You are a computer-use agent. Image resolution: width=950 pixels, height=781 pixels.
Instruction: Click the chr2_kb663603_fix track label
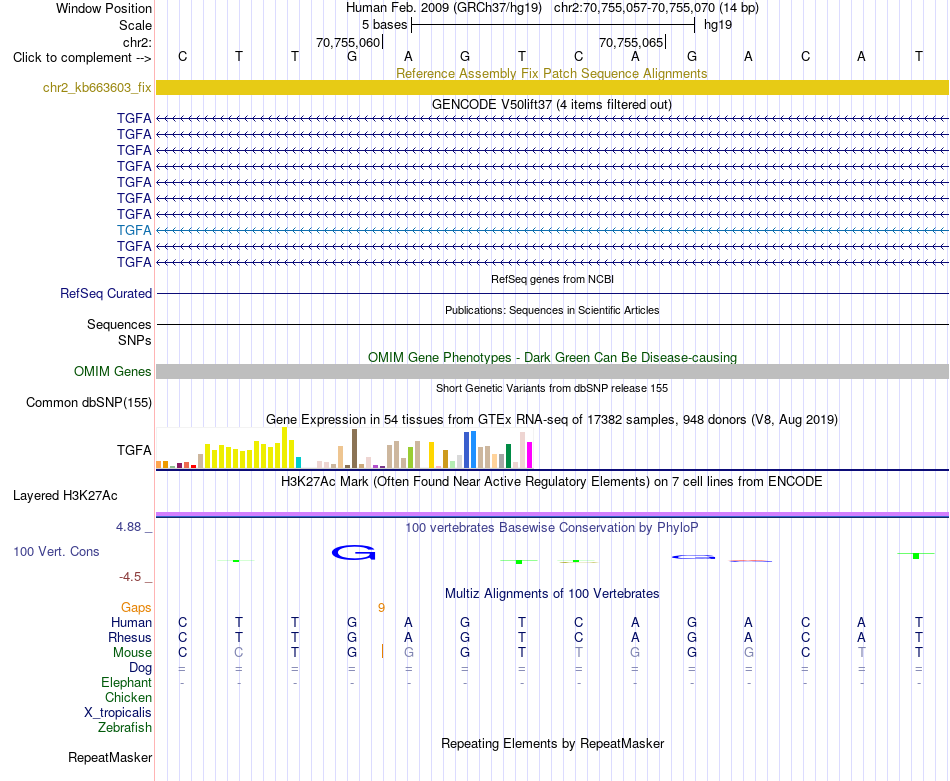pyautogui.click(x=97, y=87)
